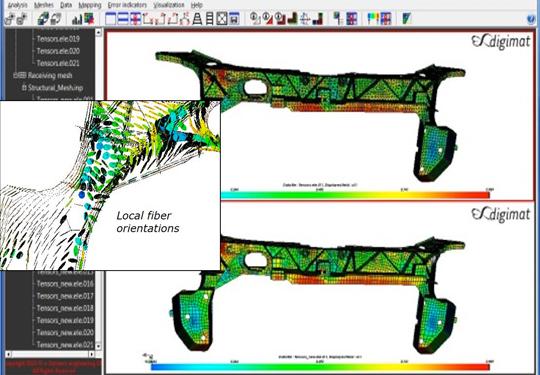Open the Mapping menu
This screenshot has width=540, height=375.
coord(90,5)
